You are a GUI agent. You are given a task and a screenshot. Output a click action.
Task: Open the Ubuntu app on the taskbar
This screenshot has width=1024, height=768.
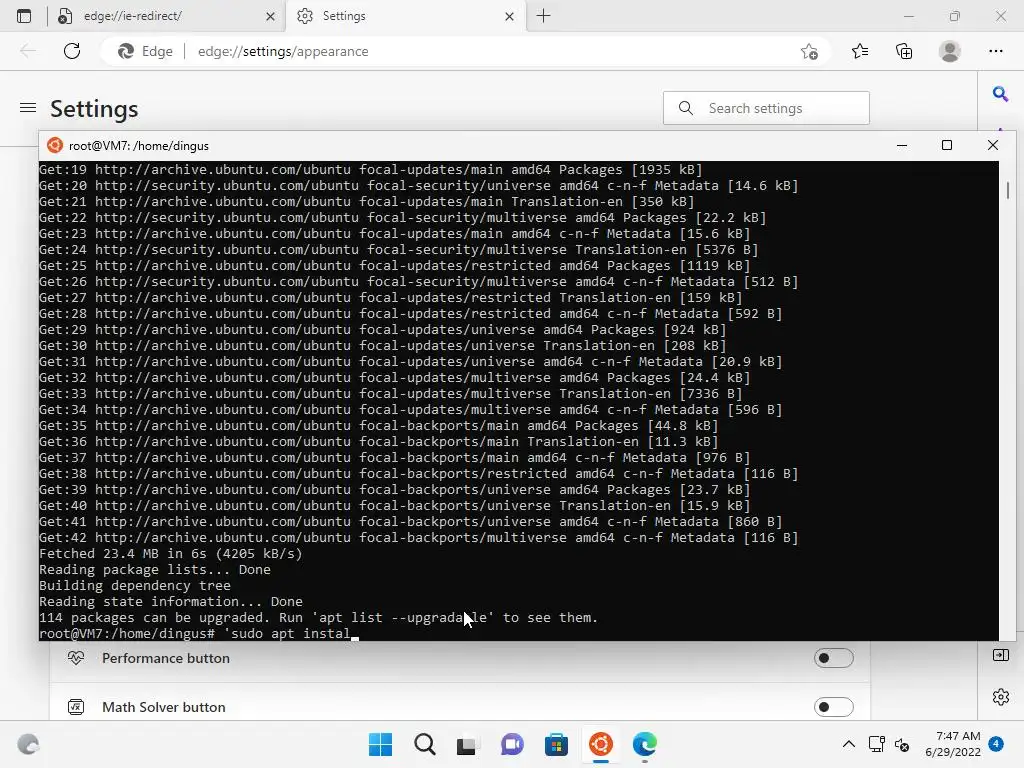point(600,744)
